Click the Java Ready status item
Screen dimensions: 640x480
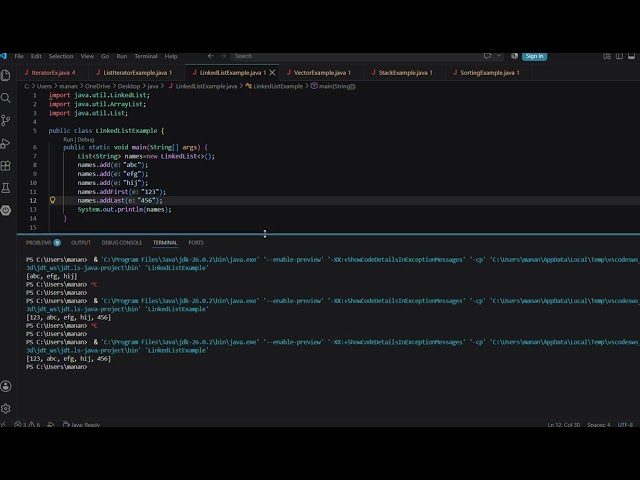coord(82,424)
